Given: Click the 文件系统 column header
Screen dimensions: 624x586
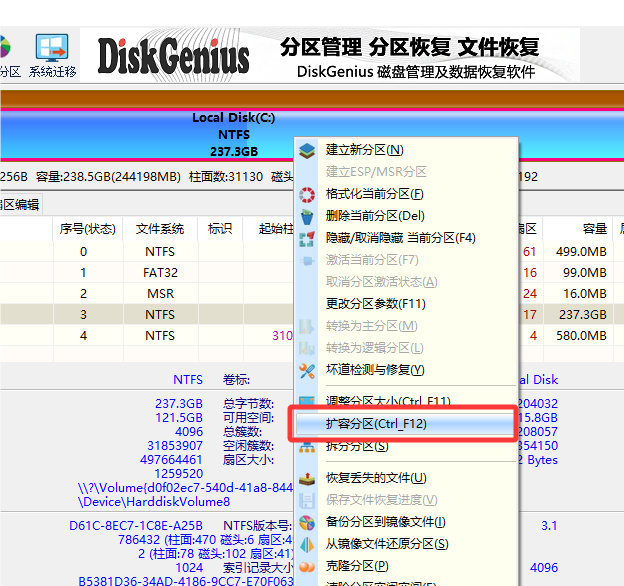Looking at the screenshot, I should (160, 229).
